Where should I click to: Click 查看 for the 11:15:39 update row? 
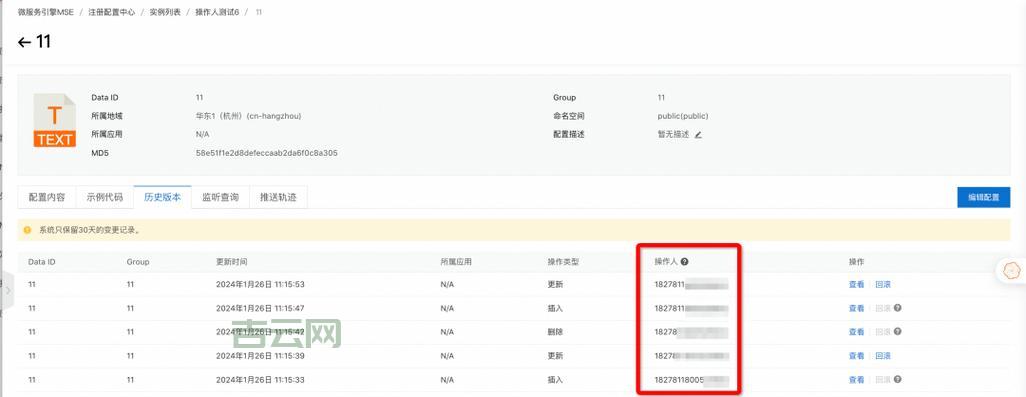pos(857,356)
